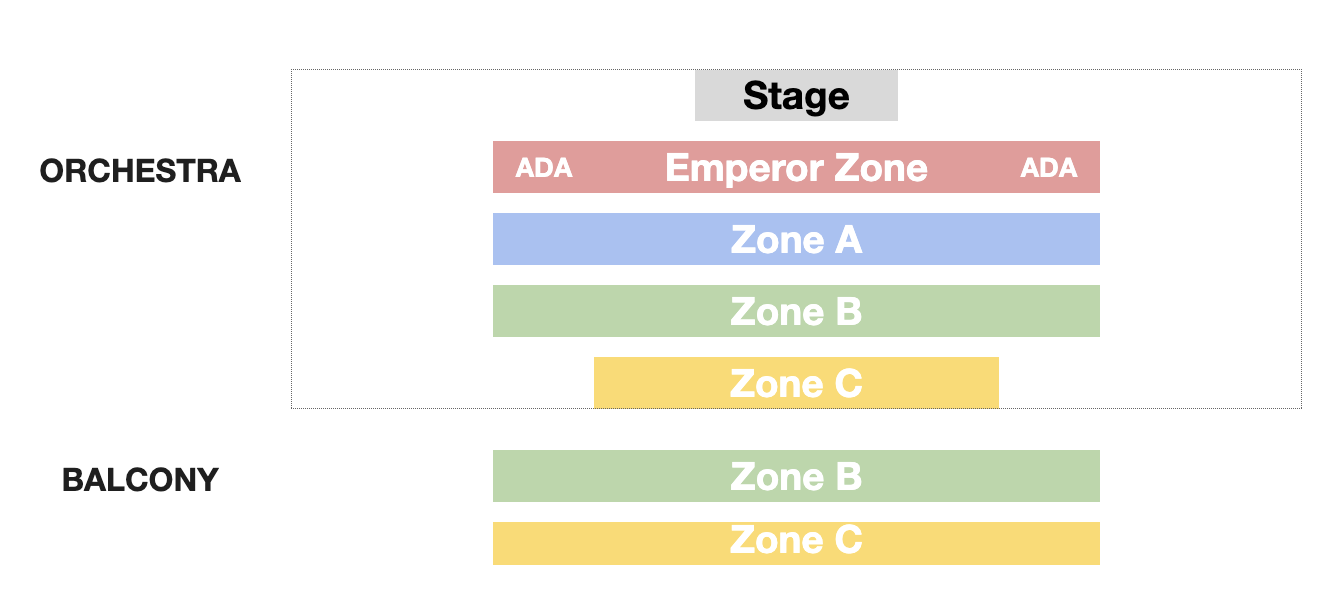Click the green Zone B bar below Zone A
This screenshot has width=1330, height=590.
(x=796, y=311)
